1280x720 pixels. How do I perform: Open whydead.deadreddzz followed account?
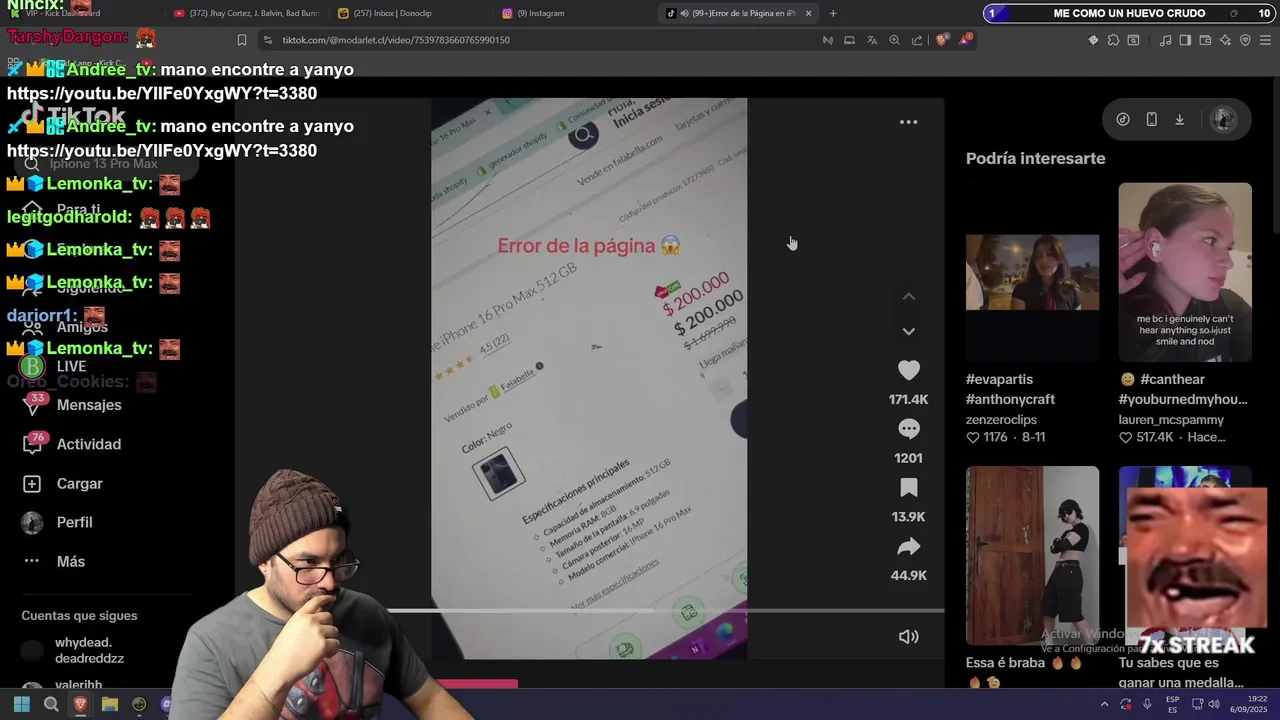(x=90, y=650)
